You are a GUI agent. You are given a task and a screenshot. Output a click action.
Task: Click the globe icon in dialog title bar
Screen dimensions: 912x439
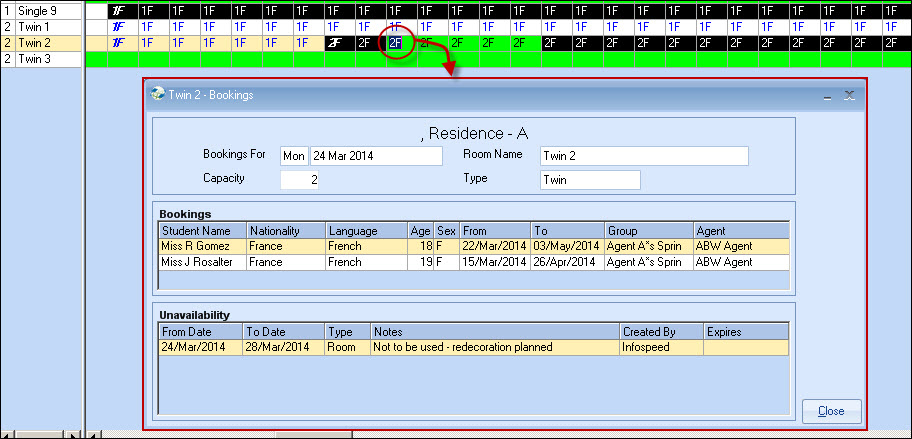click(x=157, y=95)
